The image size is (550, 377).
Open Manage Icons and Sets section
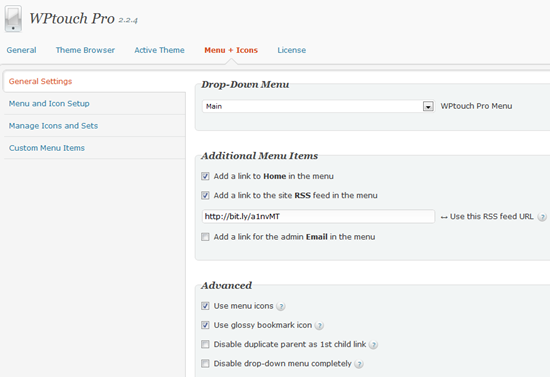pyautogui.click(x=94, y=126)
